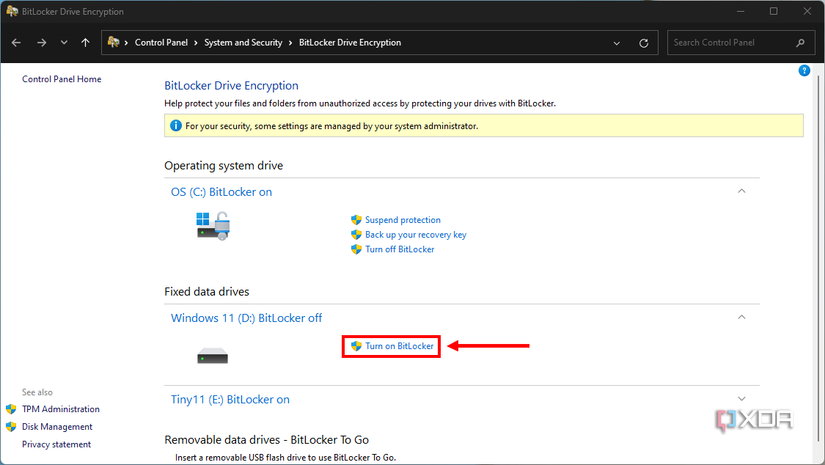This screenshot has width=825, height=465.
Task: Open the recent locations dropdown arrow
Action: tap(64, 43)
